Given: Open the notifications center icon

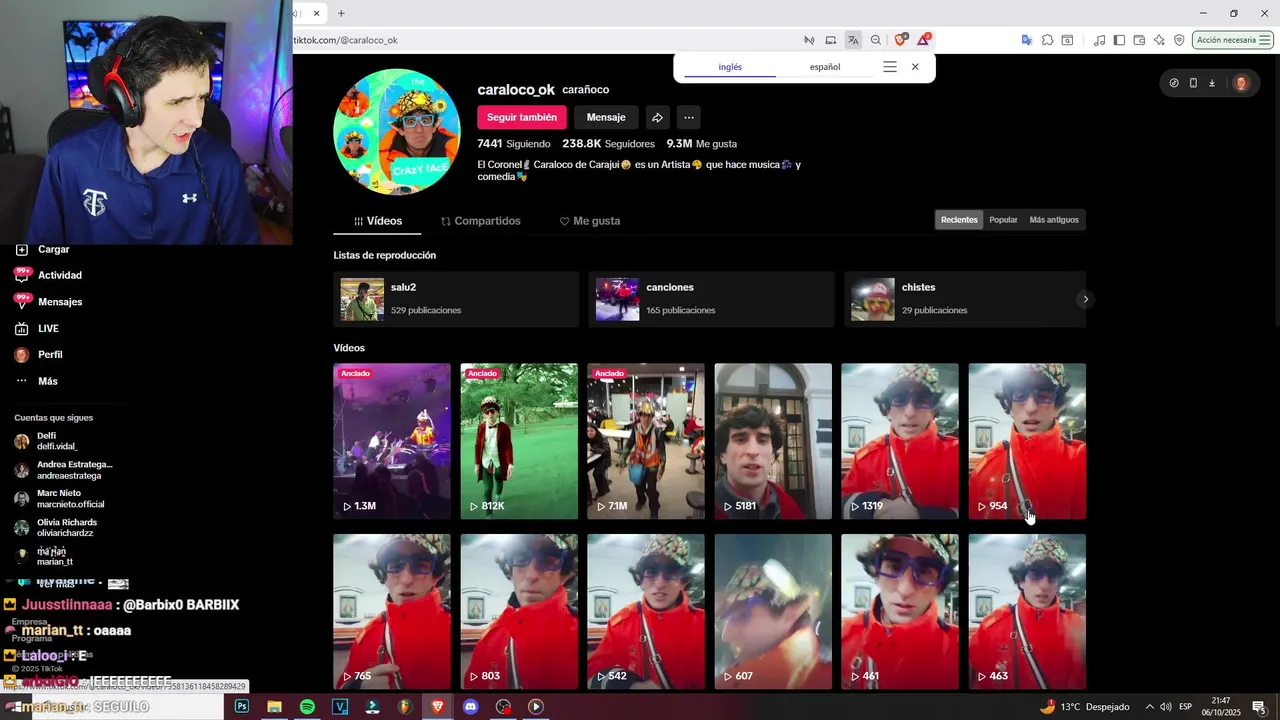Looking at the screenshot, I should 1259,707.
